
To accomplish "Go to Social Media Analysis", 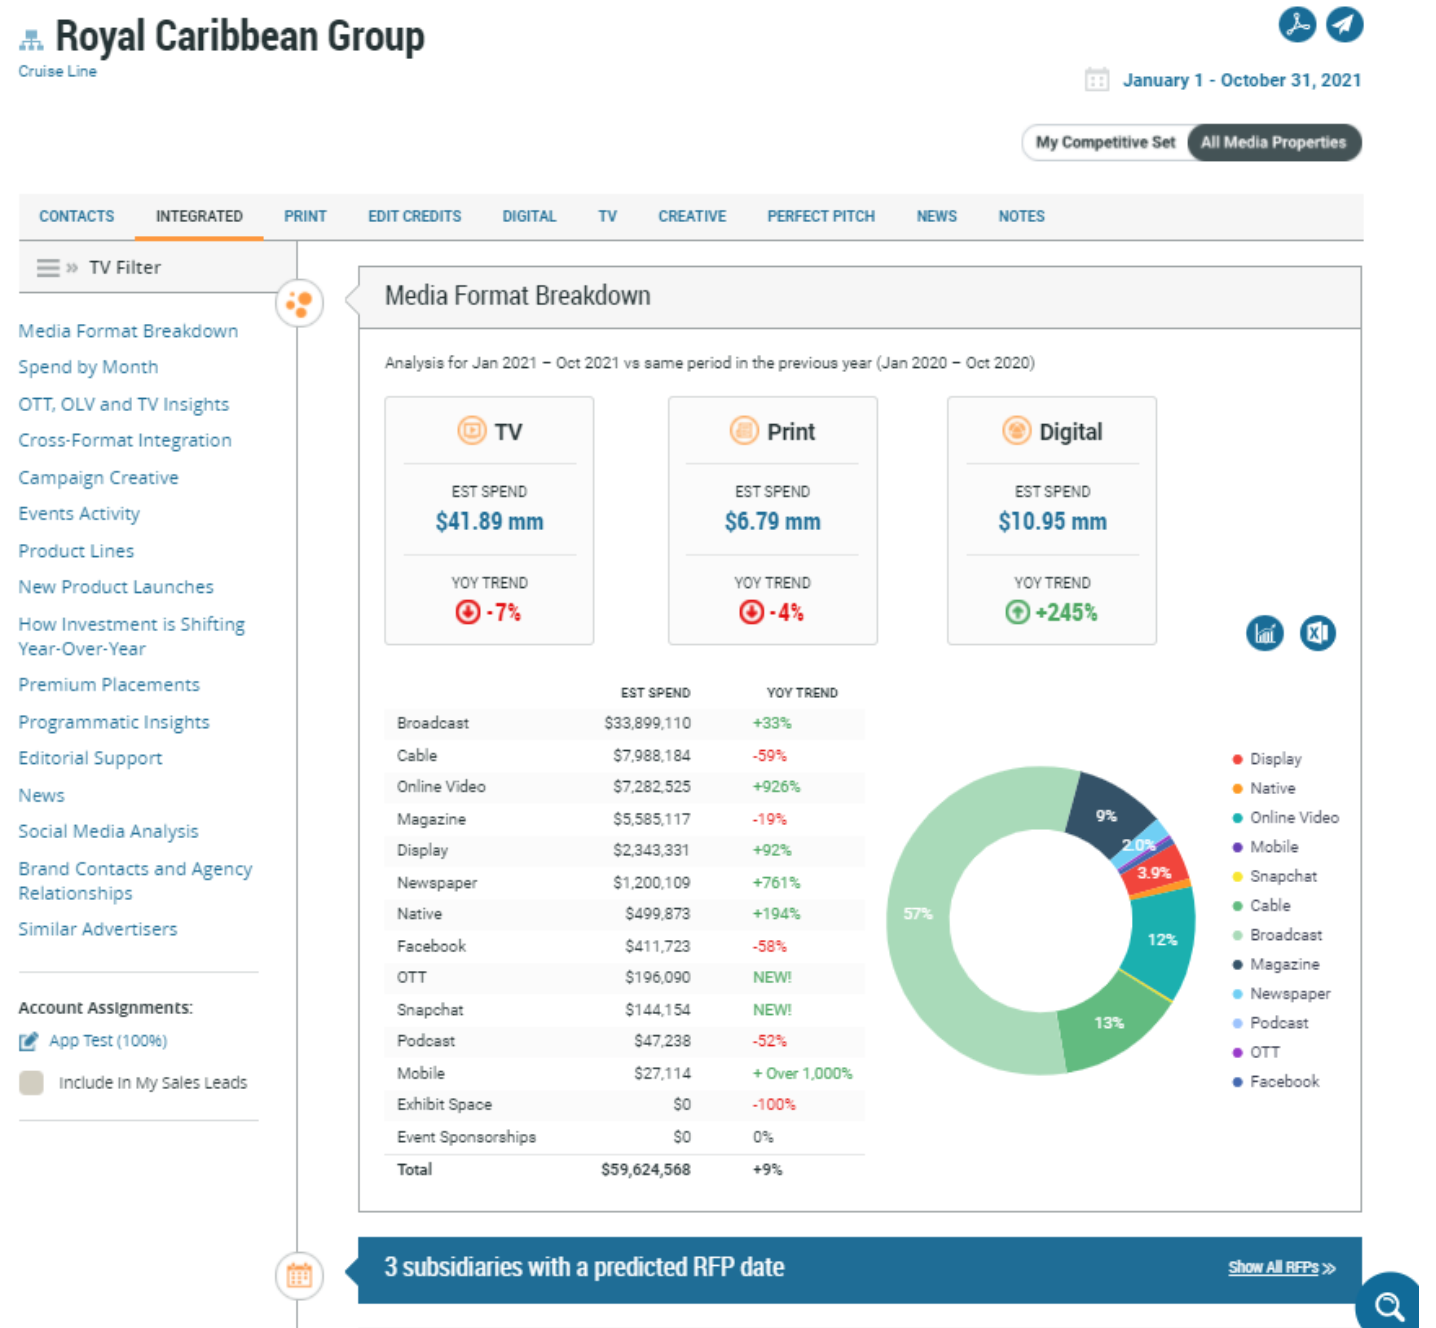I will pos(108,831).
